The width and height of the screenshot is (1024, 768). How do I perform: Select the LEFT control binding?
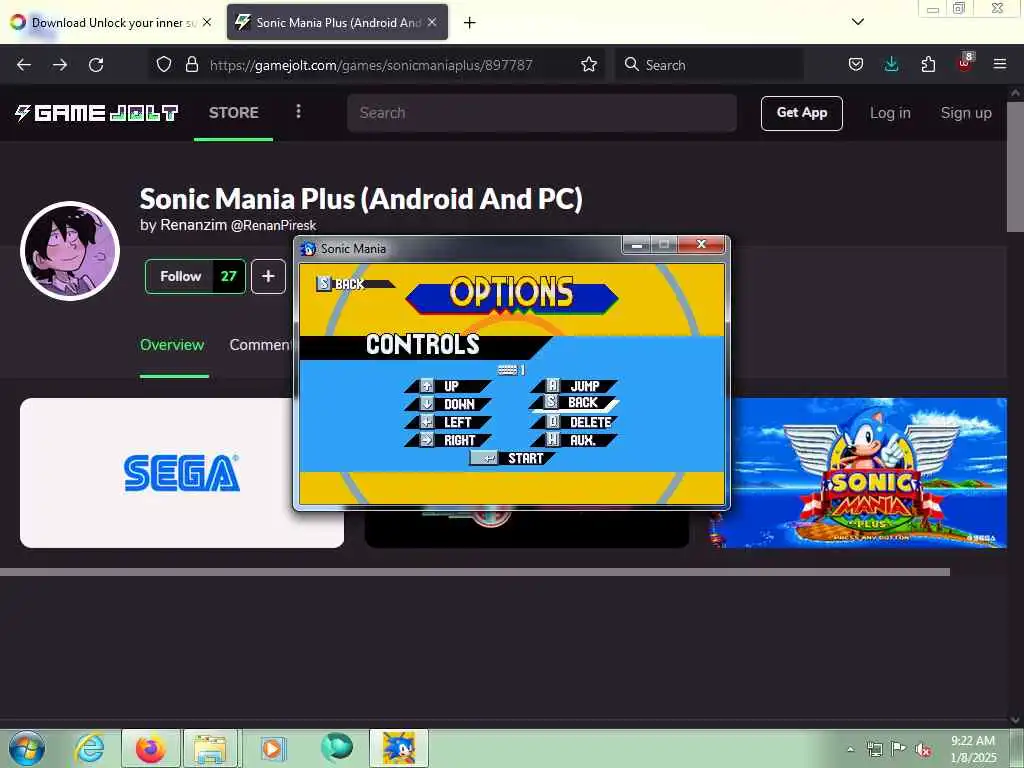[x=447, y=423]
